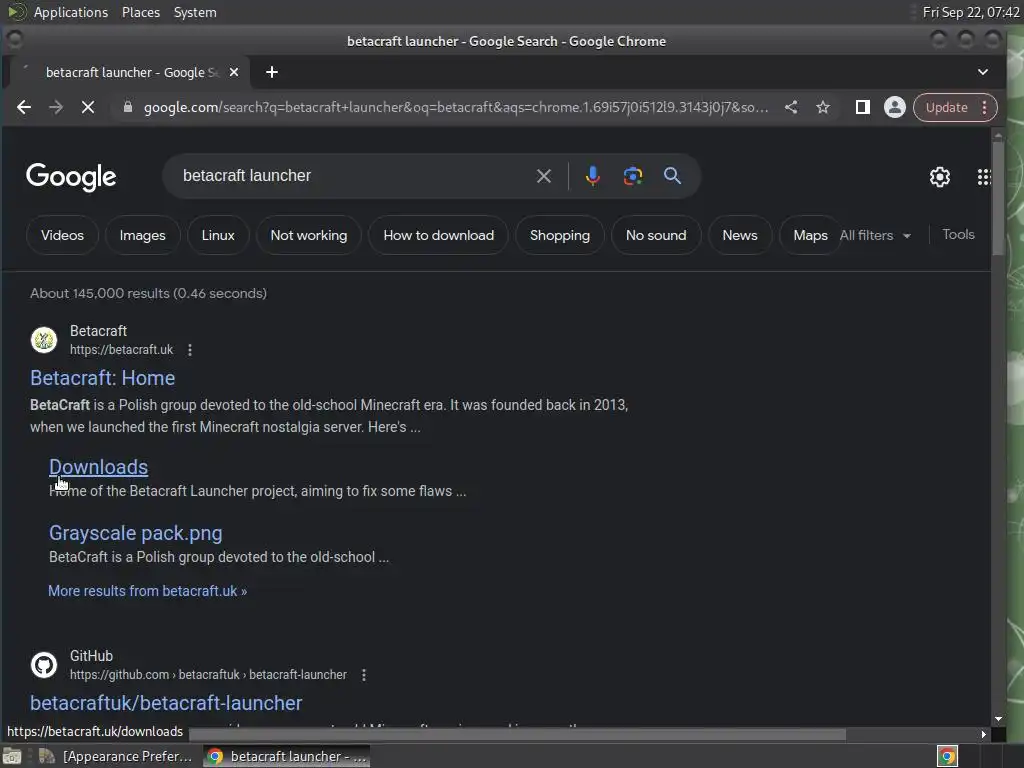Click the horizontal page scrollbar
This screenshot has width=1024, height=768.
pyautogui.click(x=517, y=734)
